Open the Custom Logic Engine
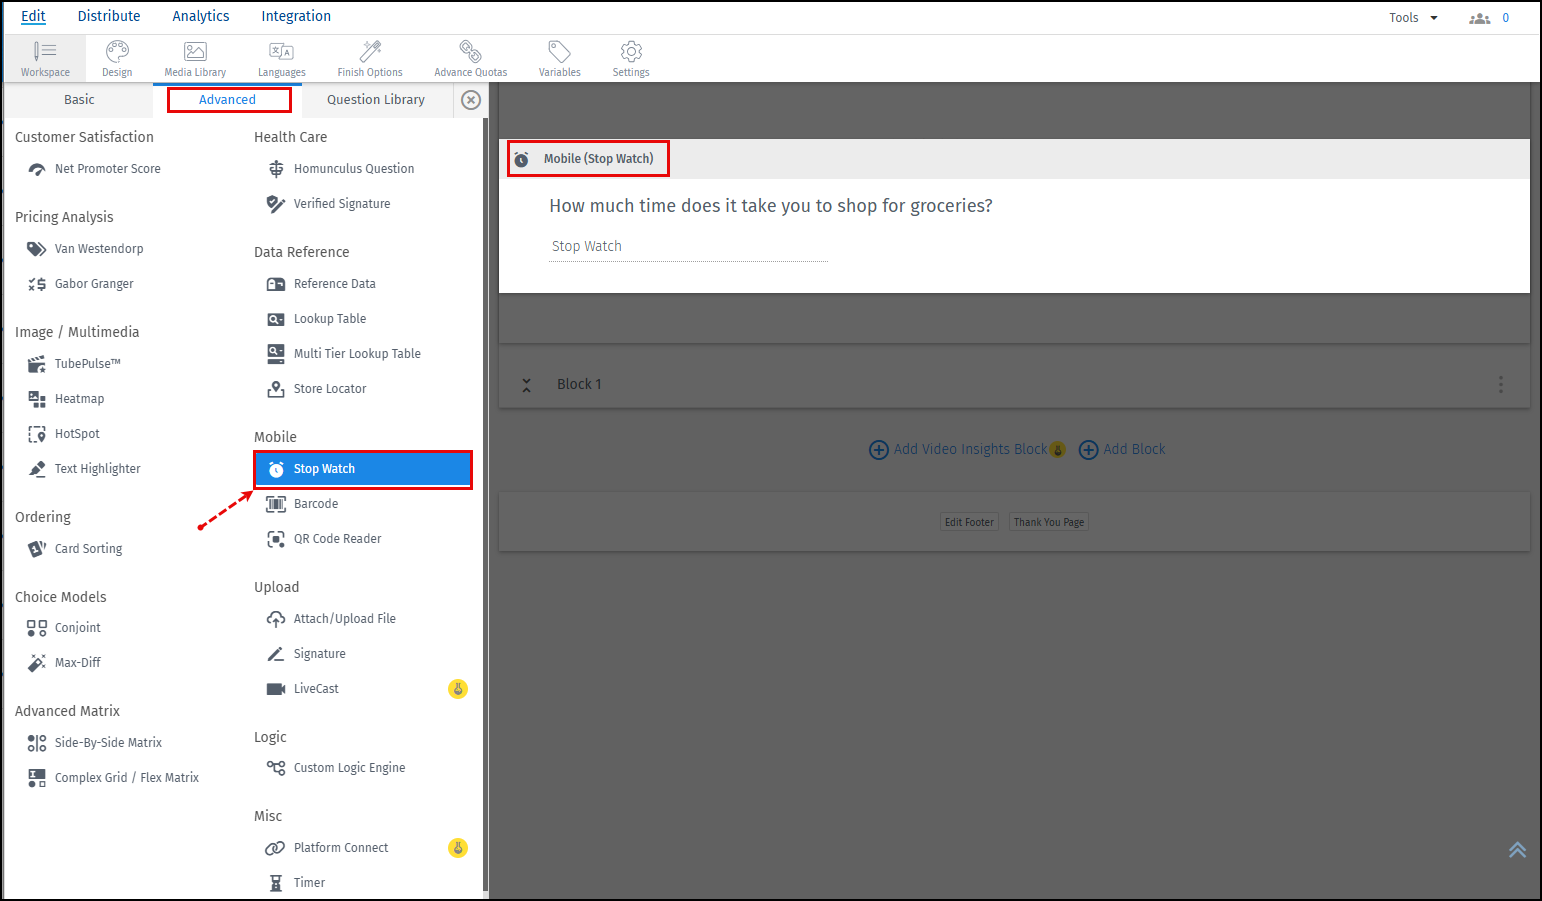The height and width of the screenshot is (901, 1542). [x=349, y=767]
